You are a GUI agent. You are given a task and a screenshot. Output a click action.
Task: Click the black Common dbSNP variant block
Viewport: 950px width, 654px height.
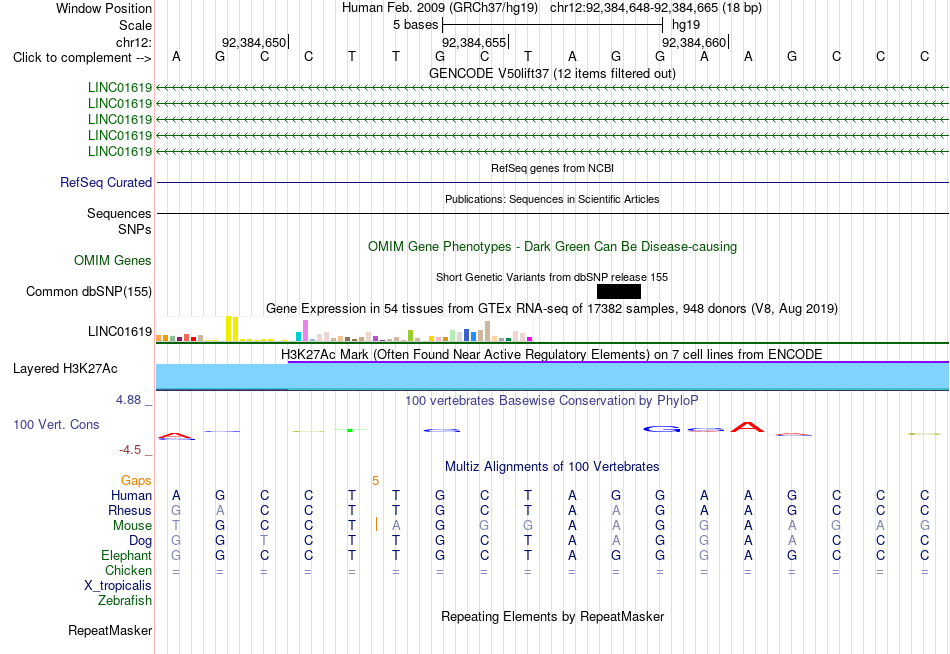pos(619,292)
